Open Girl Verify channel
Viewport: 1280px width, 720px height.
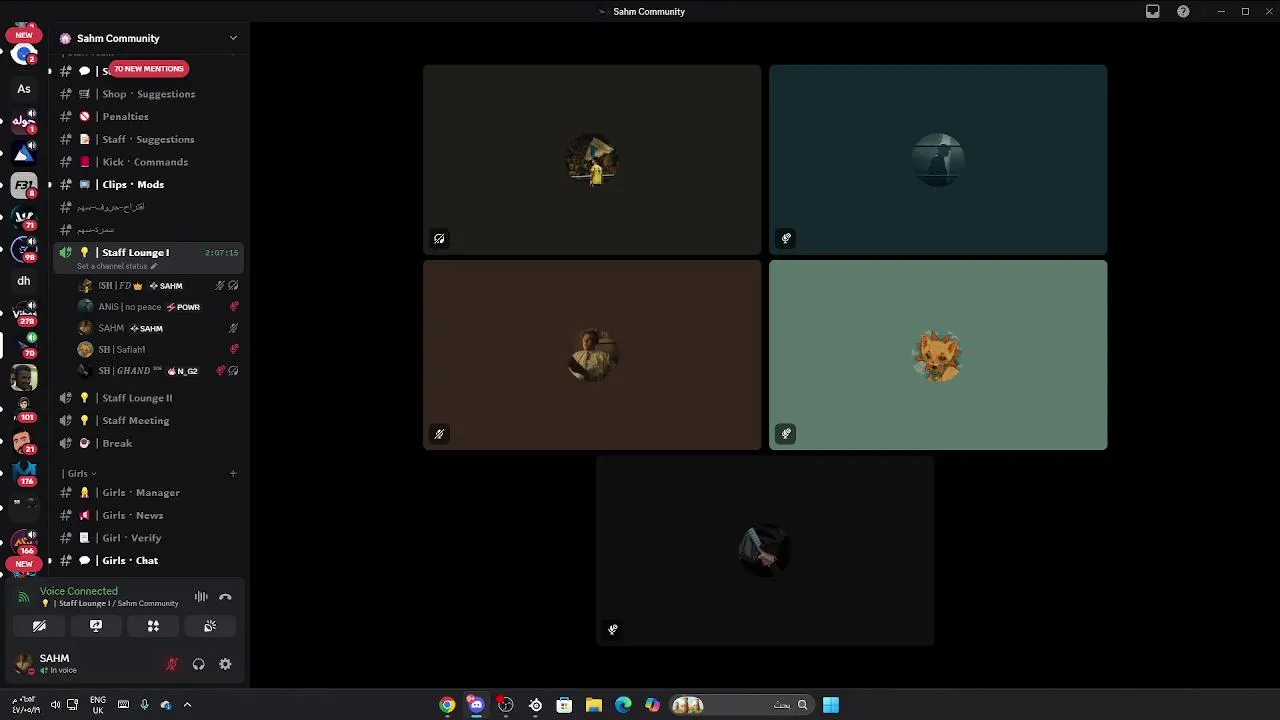click(148, 538)
